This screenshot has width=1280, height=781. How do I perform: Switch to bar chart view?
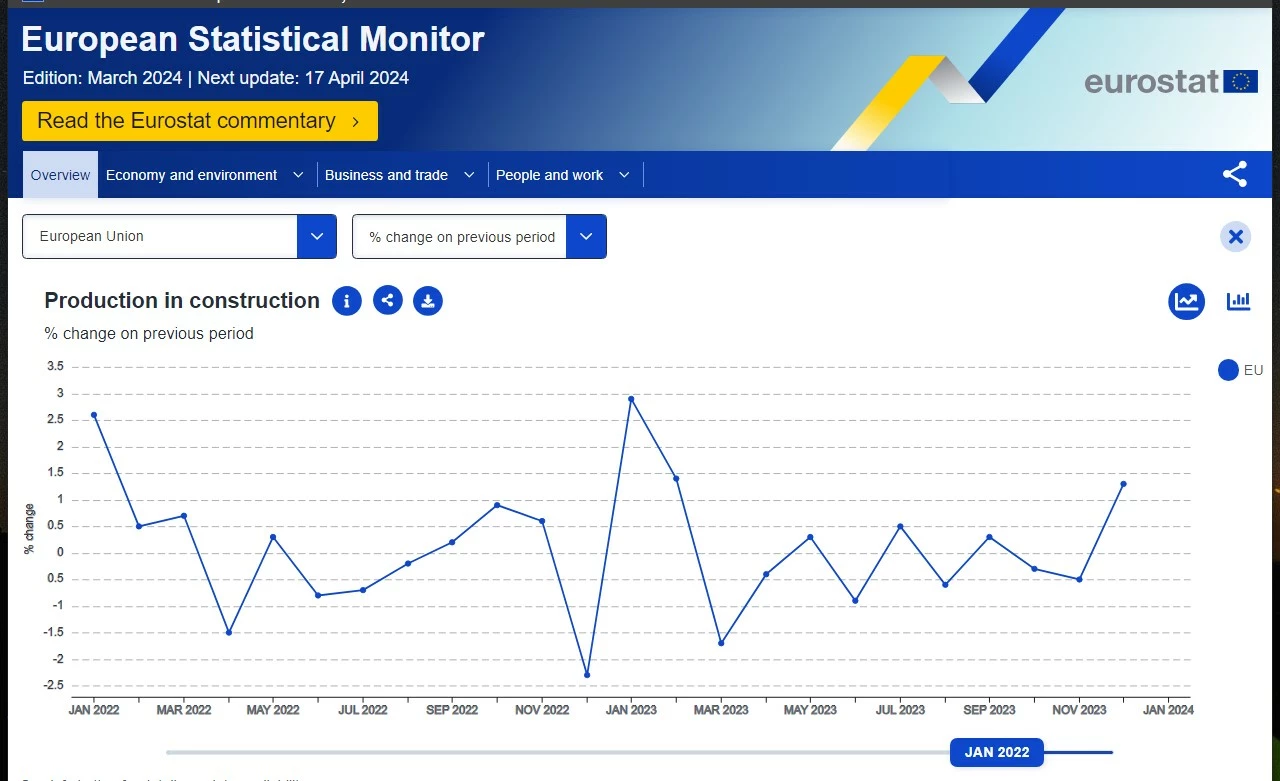click(x=1239, y=301)
